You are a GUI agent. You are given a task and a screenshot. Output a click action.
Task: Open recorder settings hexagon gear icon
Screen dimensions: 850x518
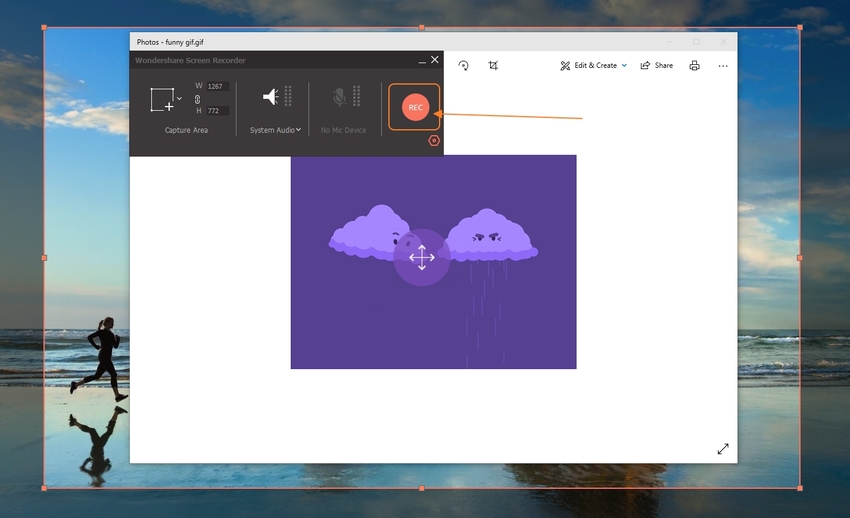(x=434, y=141)
